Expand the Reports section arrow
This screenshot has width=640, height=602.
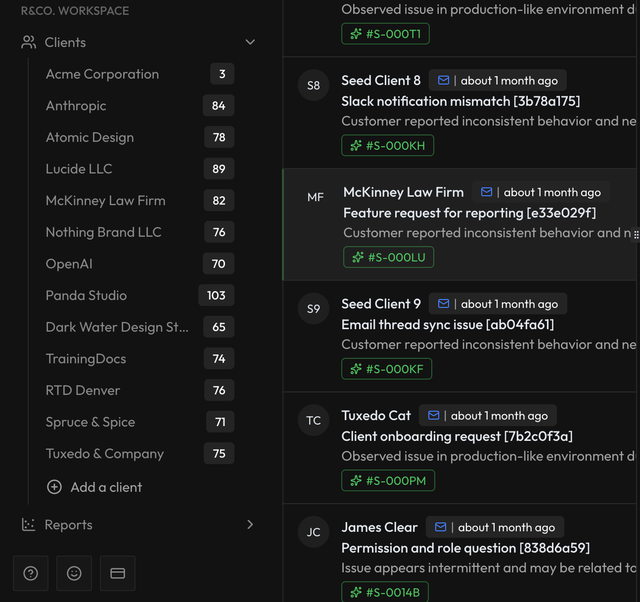(250, 524)
